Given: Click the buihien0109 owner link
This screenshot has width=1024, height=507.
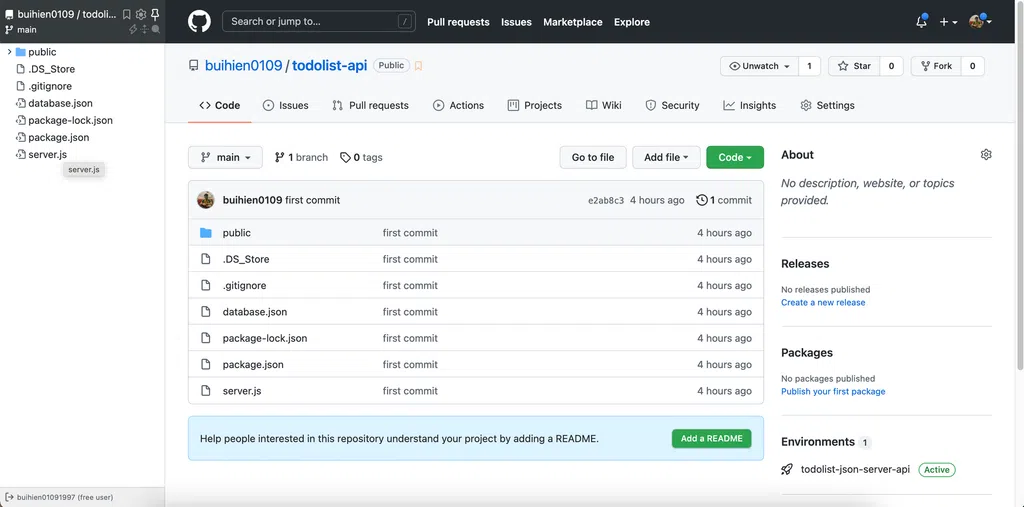Looking at the screenshot, I should pos(244,65).
